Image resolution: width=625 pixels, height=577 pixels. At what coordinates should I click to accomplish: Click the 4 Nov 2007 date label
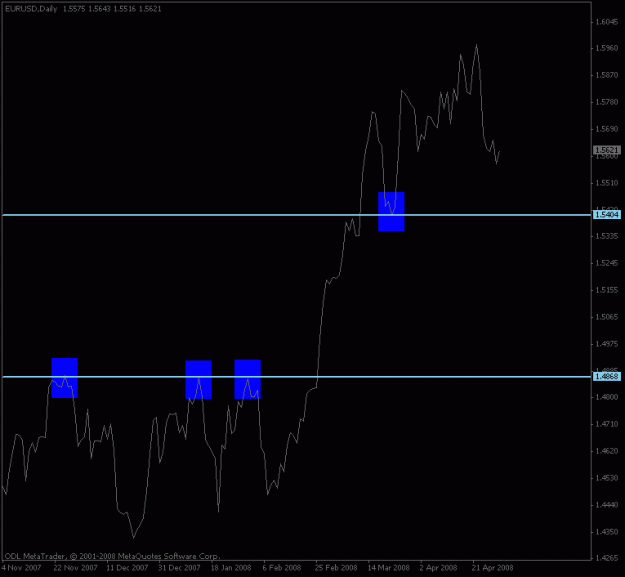(22, 567)
